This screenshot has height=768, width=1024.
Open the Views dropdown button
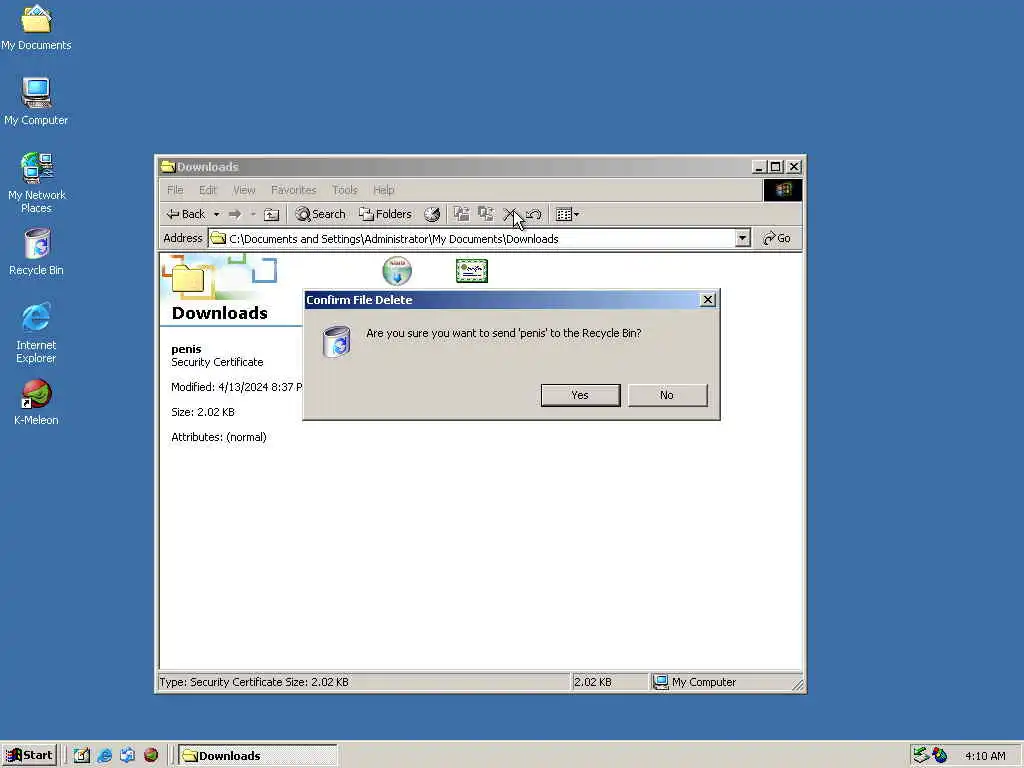click(x=567, y=214)
